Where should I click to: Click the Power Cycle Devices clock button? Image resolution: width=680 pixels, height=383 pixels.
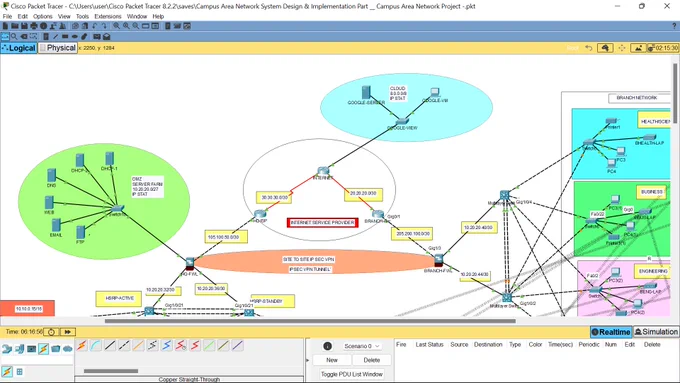[51, 332]
